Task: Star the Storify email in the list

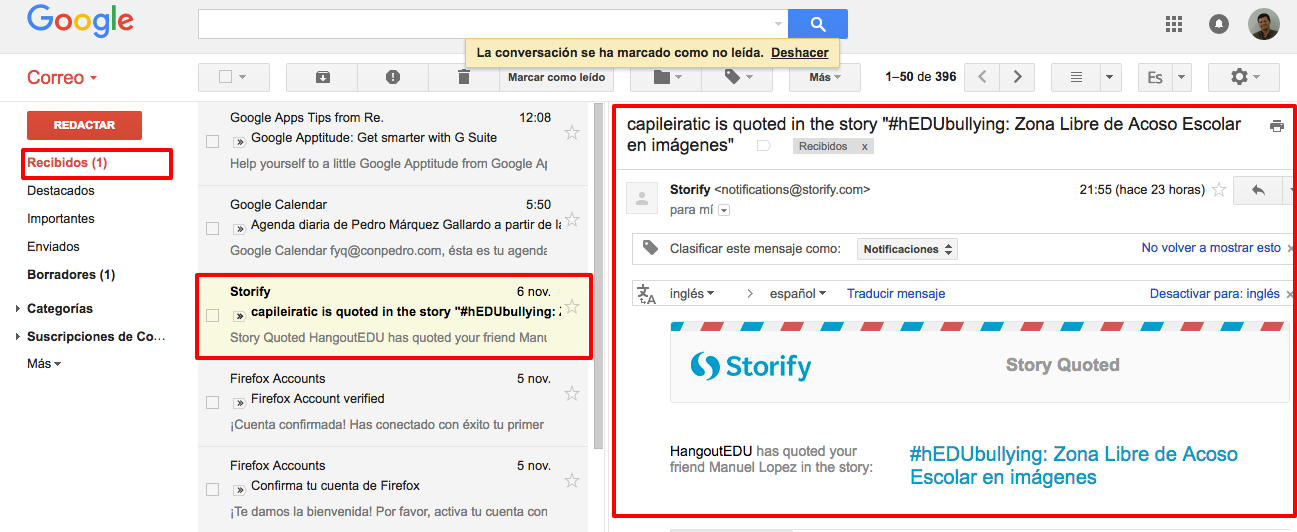Action: tap(572, 306)
